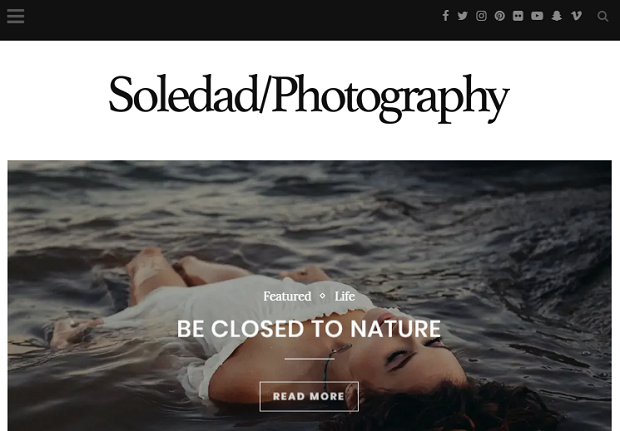The width and height of the screenshot is (620, 431).
Task: Open the YouTube channel icon
Action: click(537, 16)
